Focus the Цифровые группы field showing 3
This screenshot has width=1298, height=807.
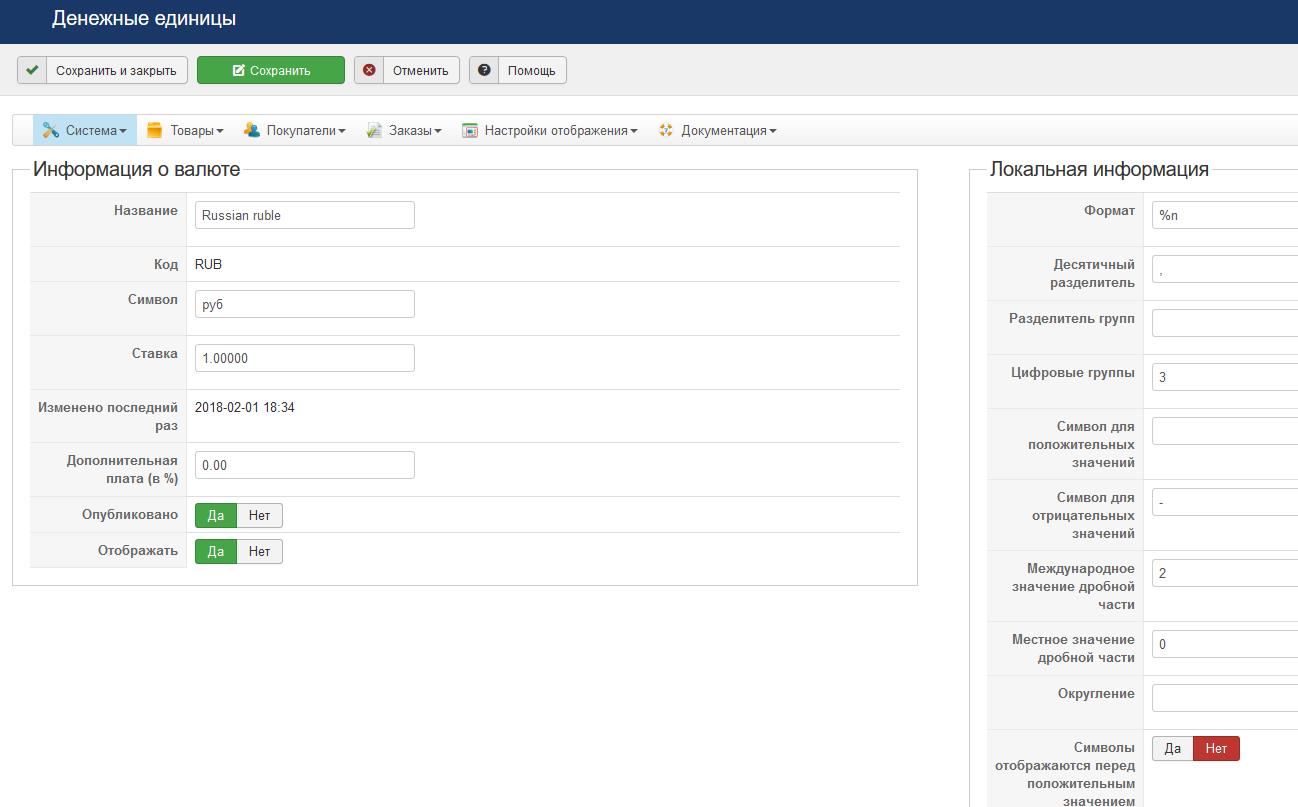click(1225, 377)
